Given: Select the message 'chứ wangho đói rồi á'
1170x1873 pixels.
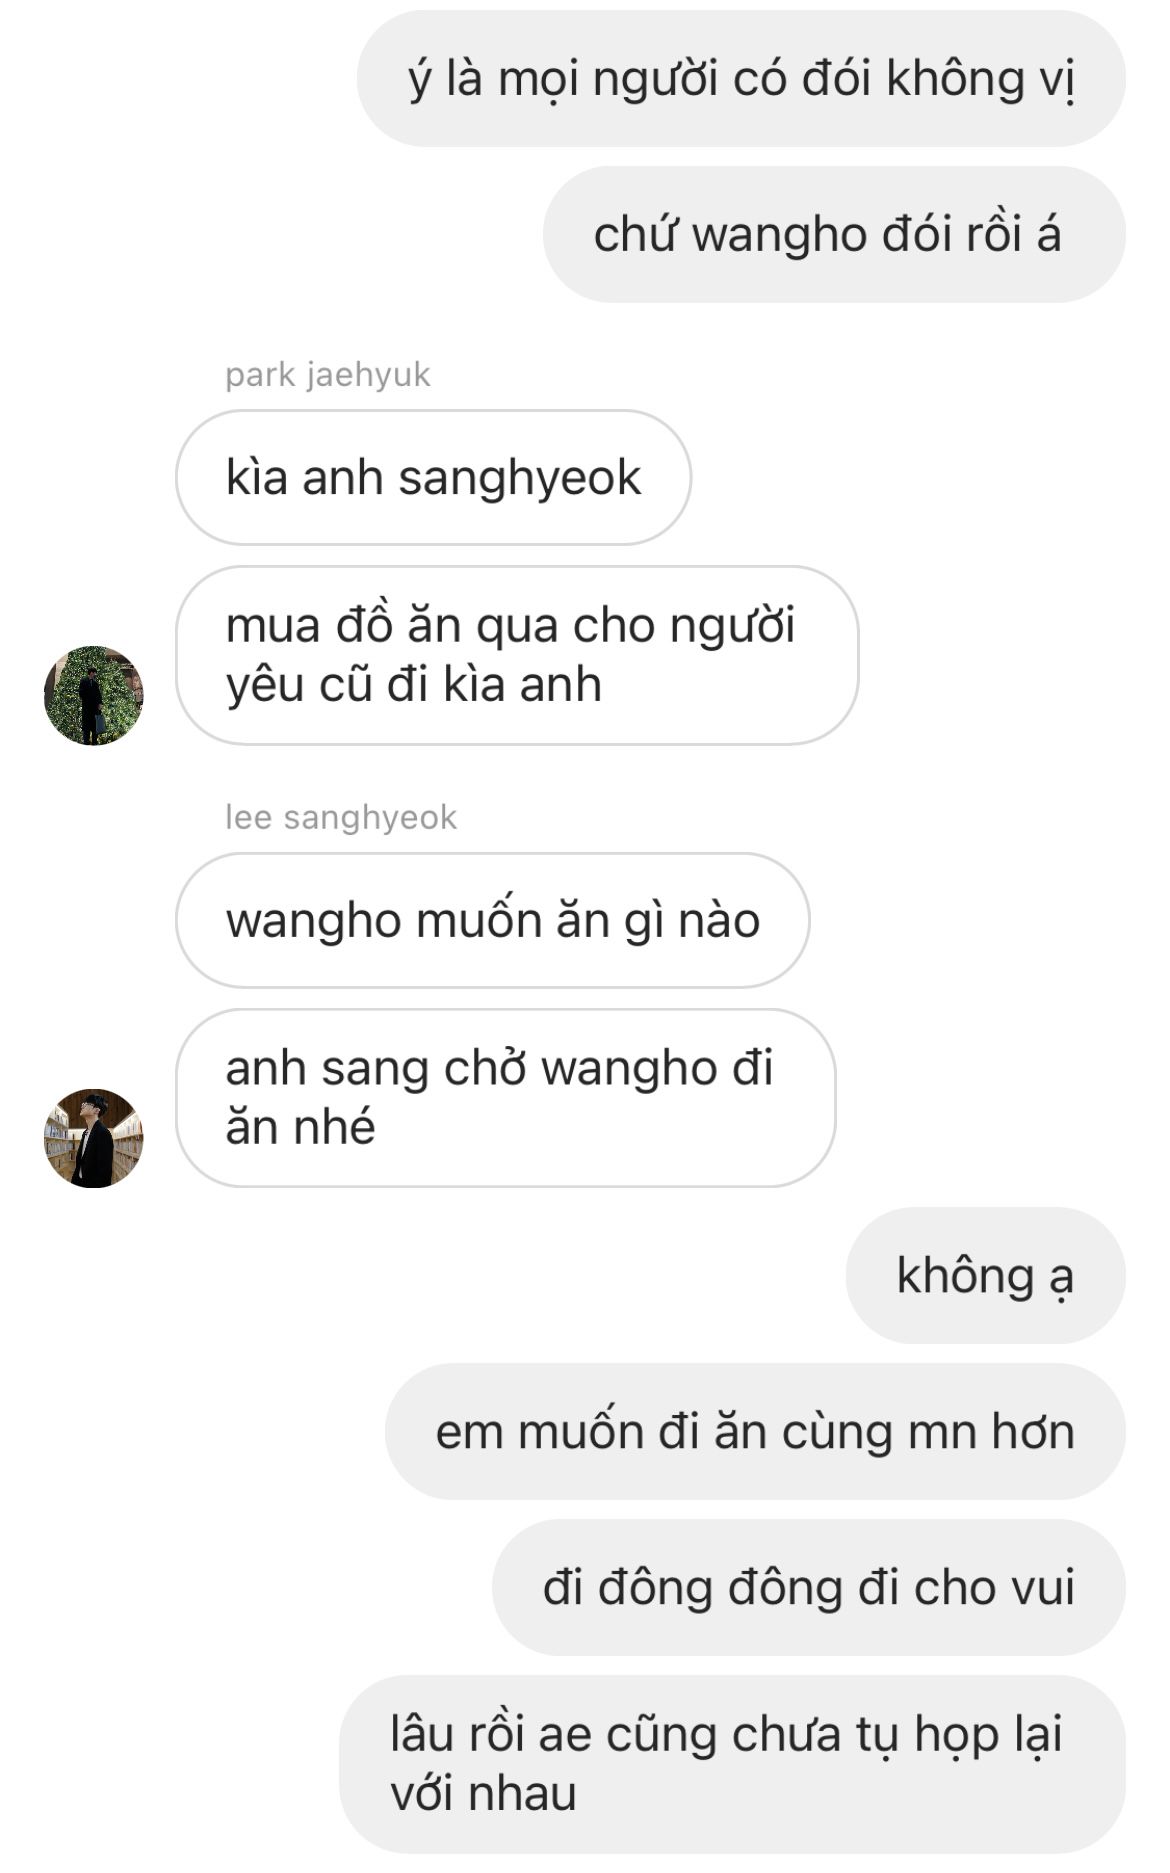Looking at the screenshot, I should [834, 235].
